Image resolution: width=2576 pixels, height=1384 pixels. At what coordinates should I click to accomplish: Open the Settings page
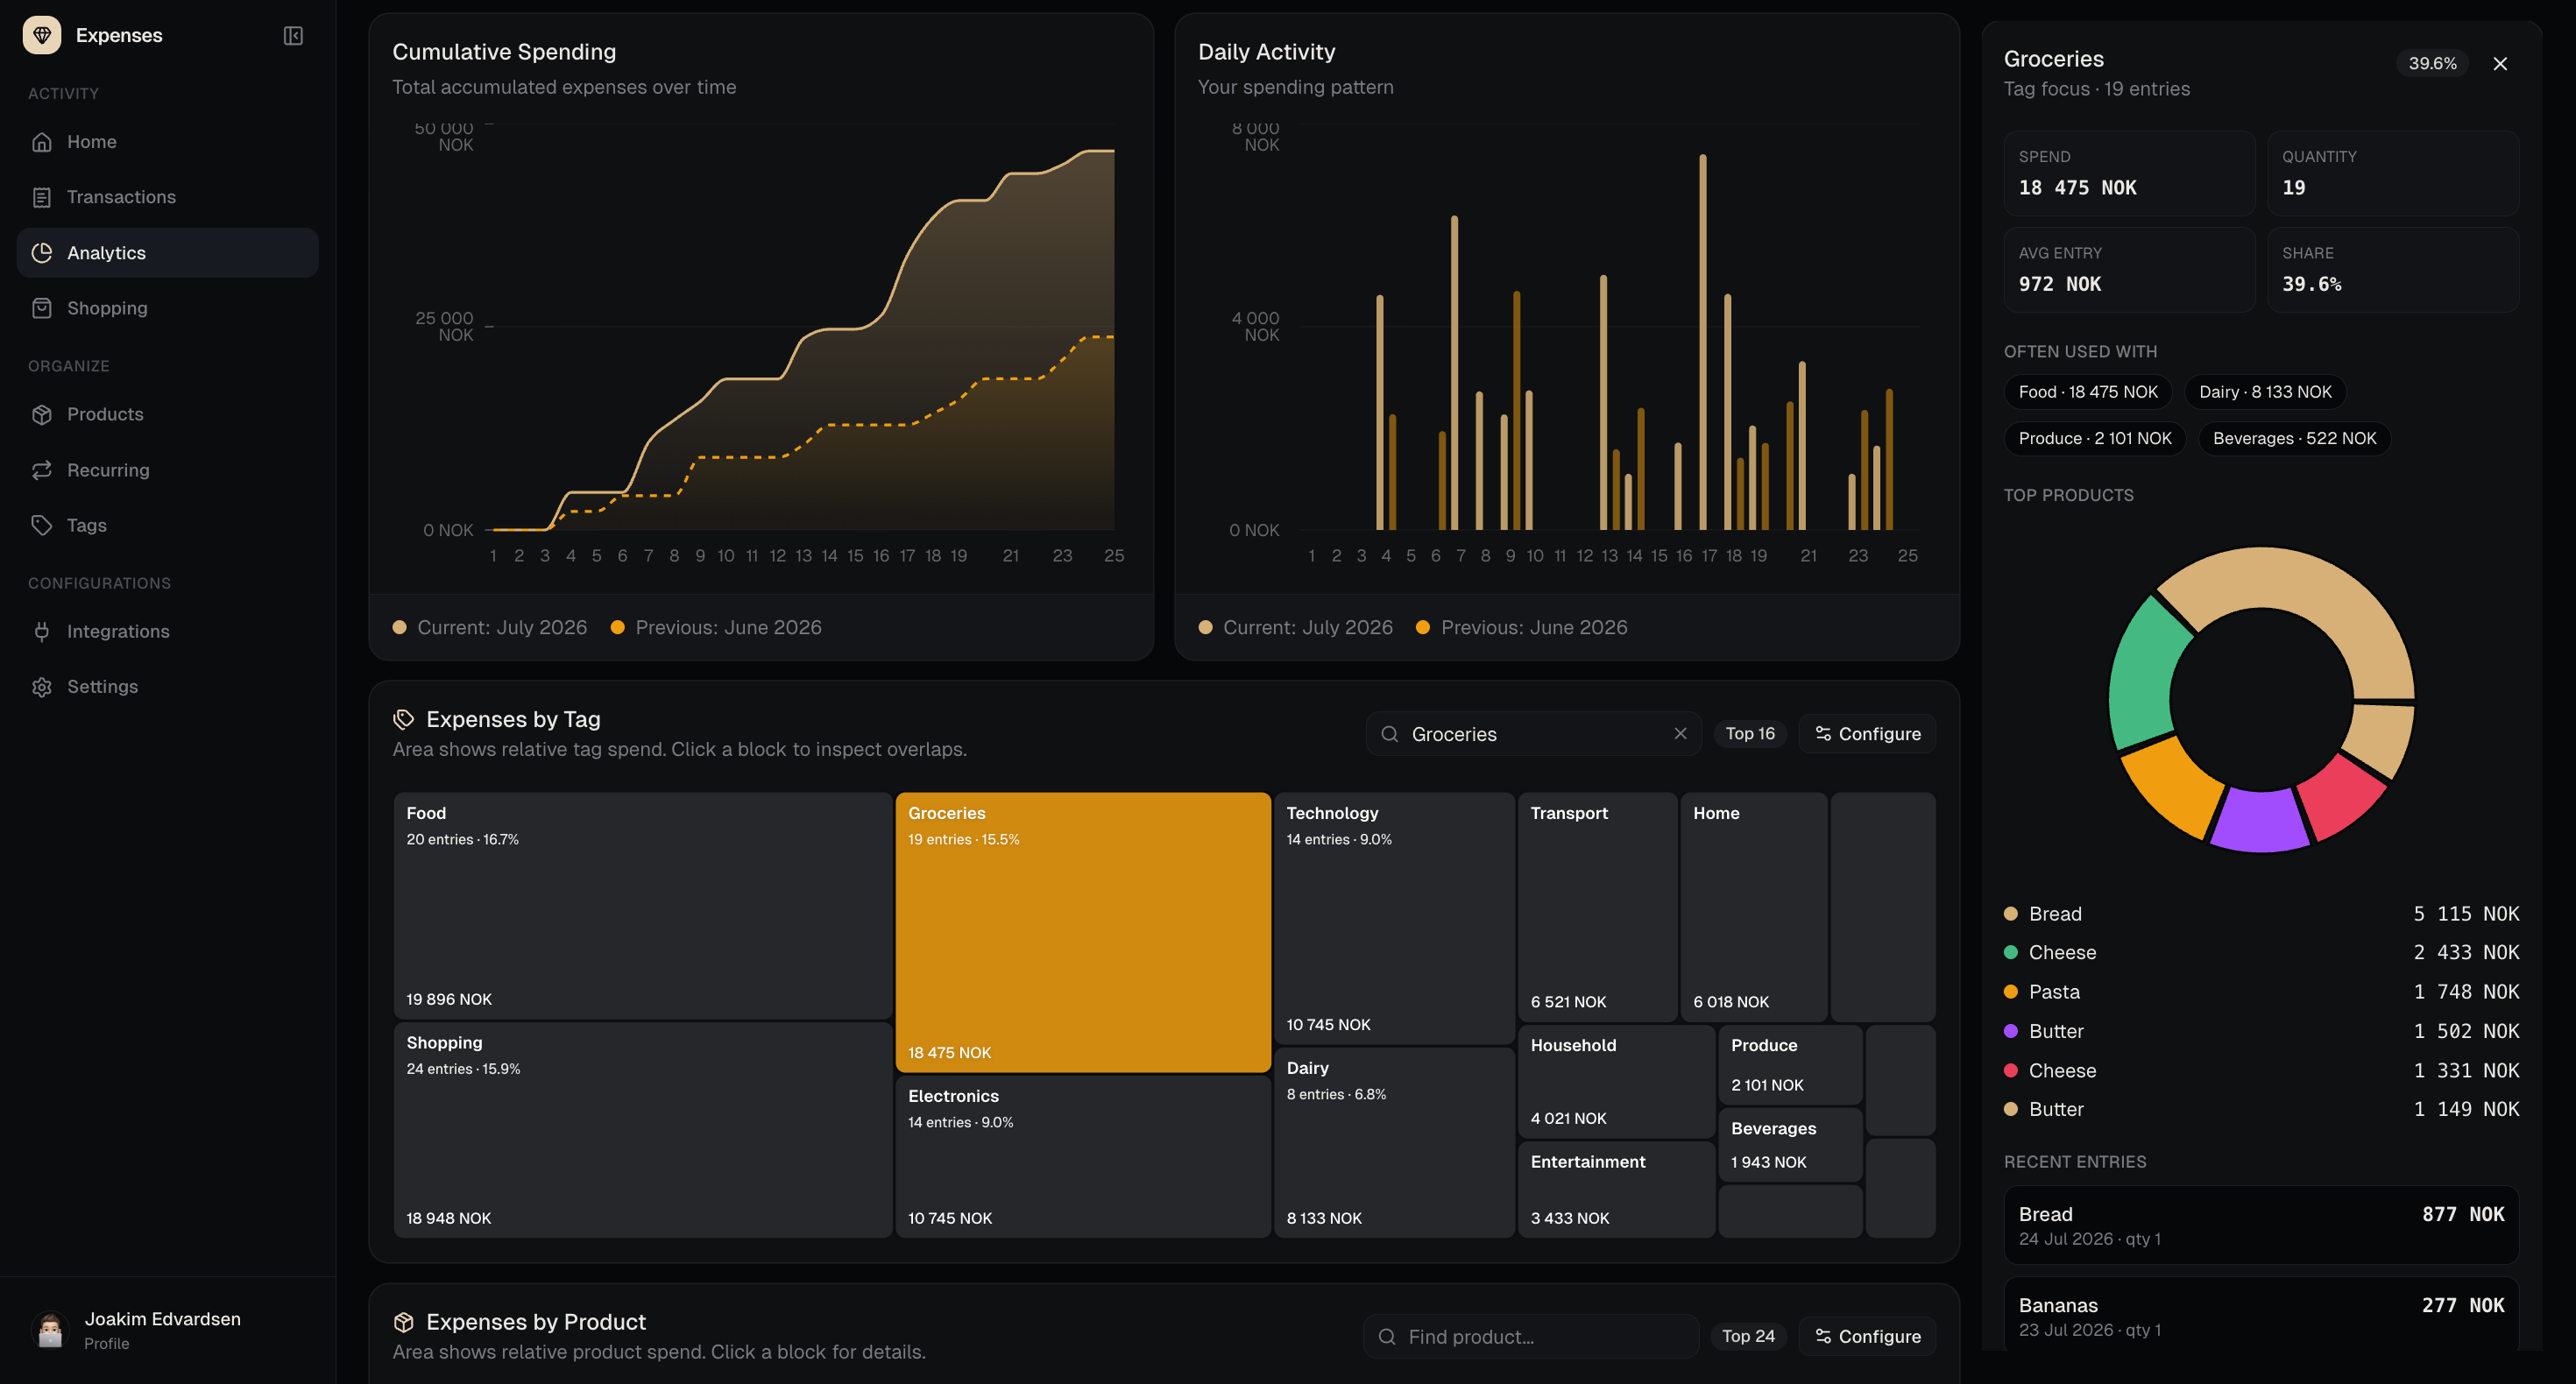[168, 687]
